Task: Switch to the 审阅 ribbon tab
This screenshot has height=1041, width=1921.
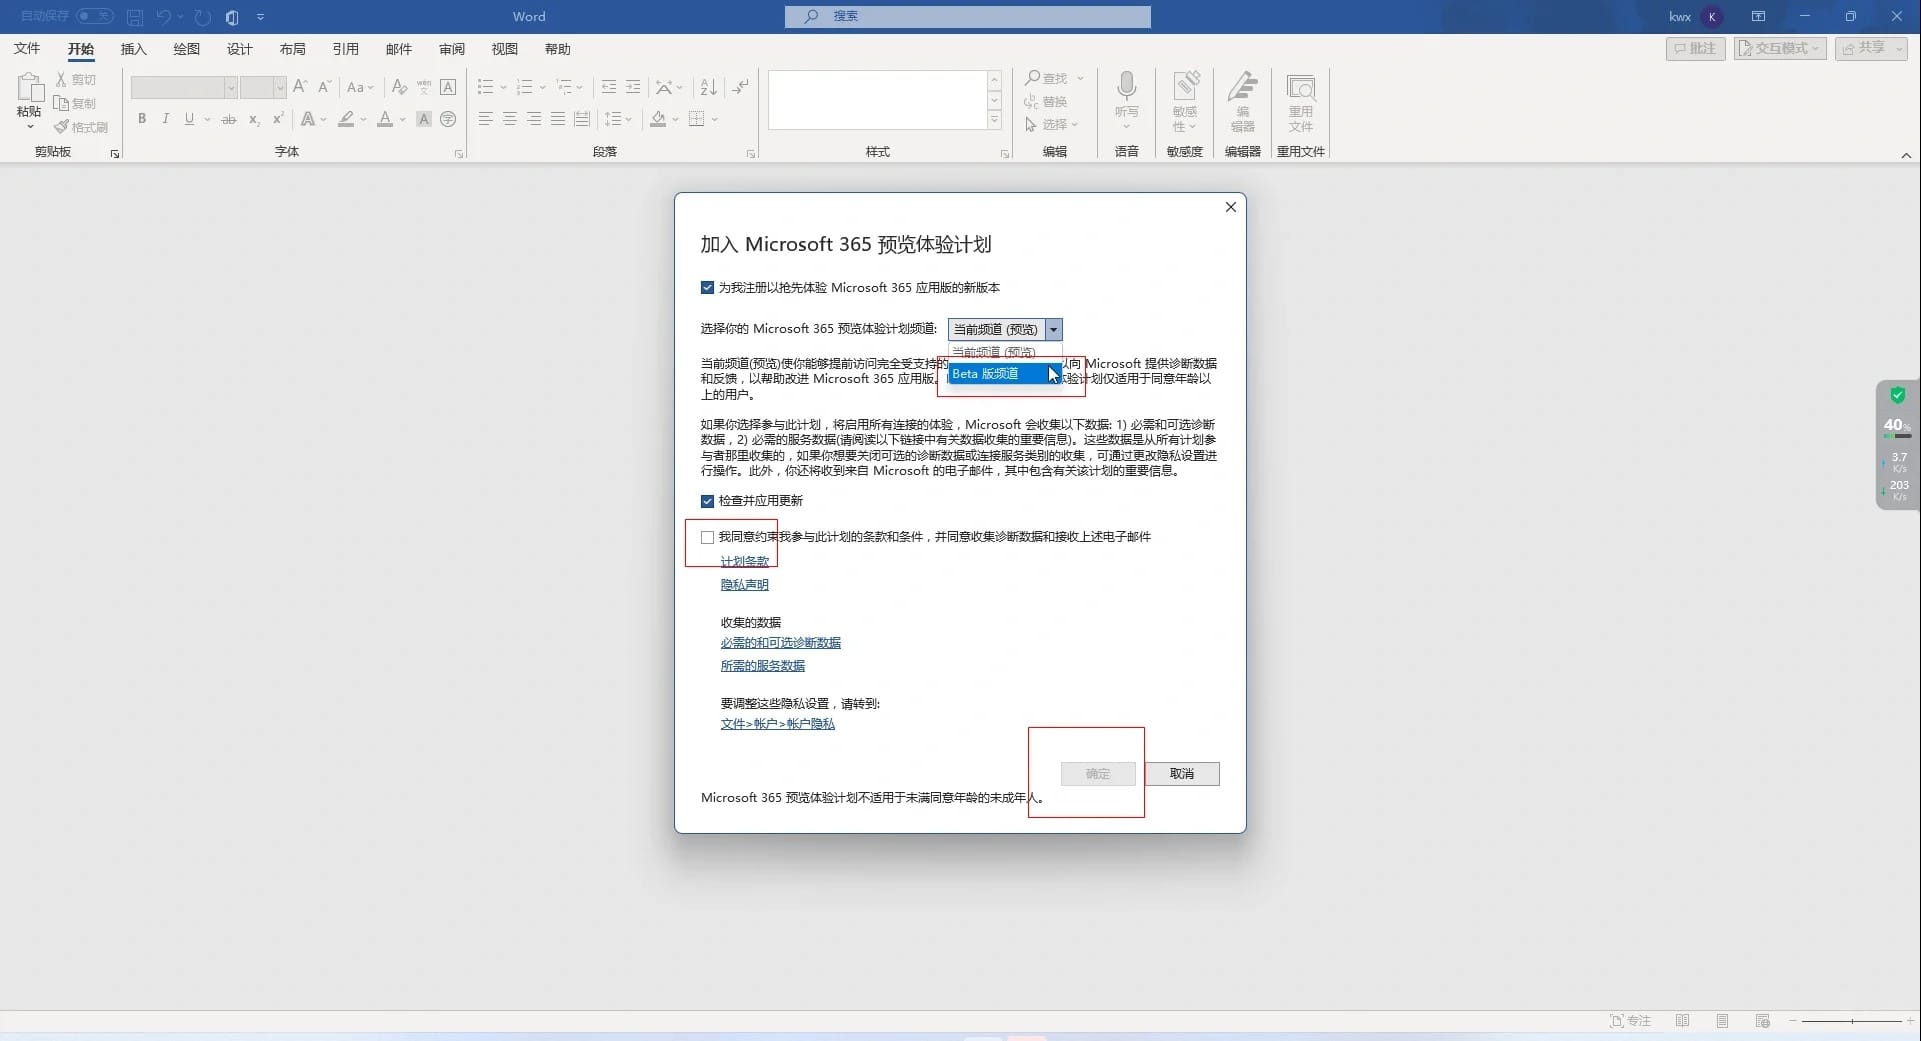Action: [x=451, y=49]
